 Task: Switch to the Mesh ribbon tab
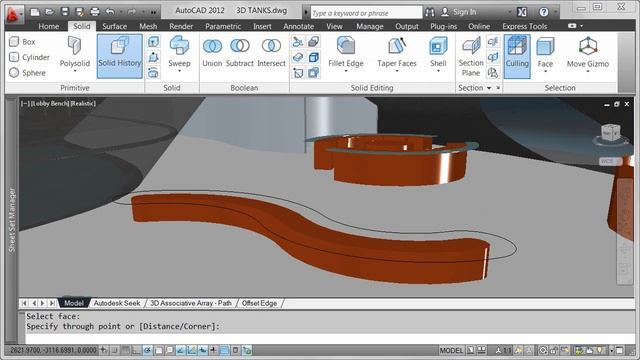coord(148,26)
